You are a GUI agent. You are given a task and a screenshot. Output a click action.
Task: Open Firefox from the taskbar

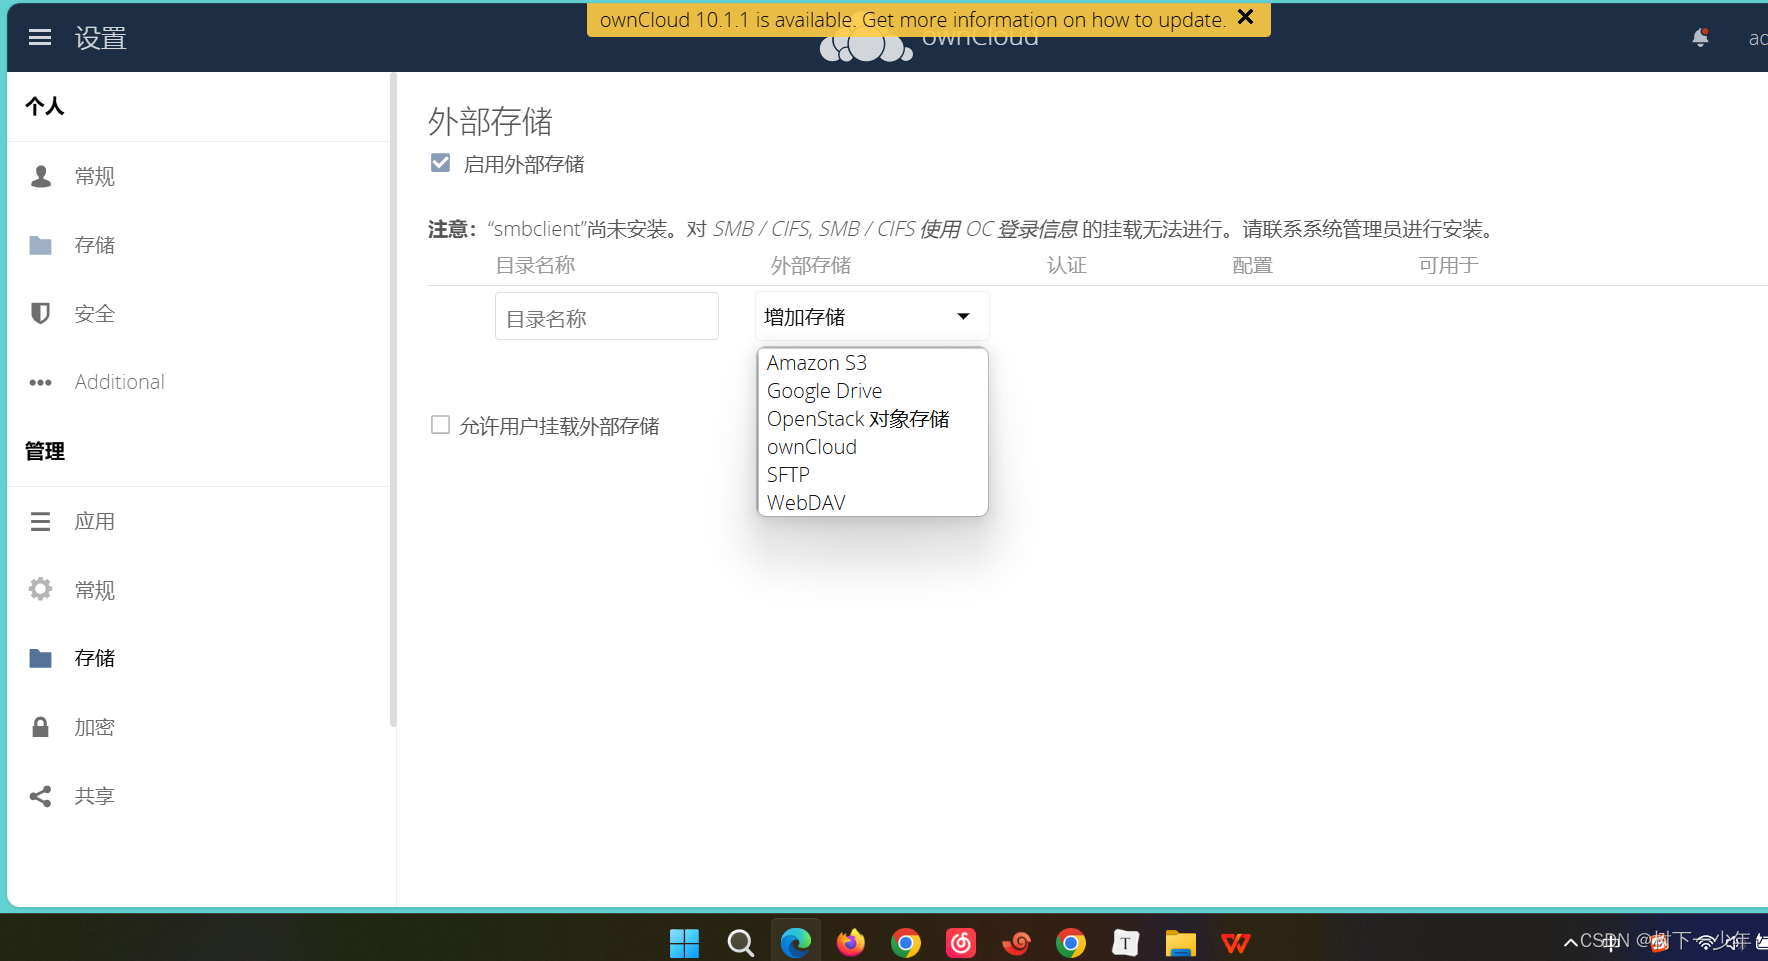tap(851, 943)
